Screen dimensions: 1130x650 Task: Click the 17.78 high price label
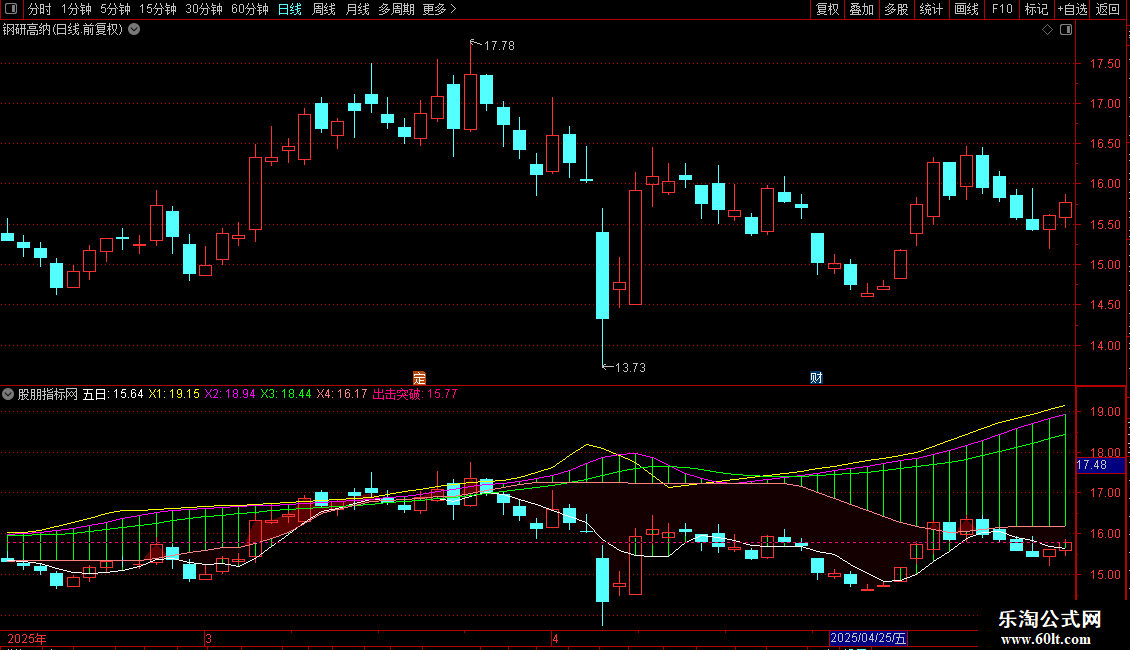(x=499, y=45)
